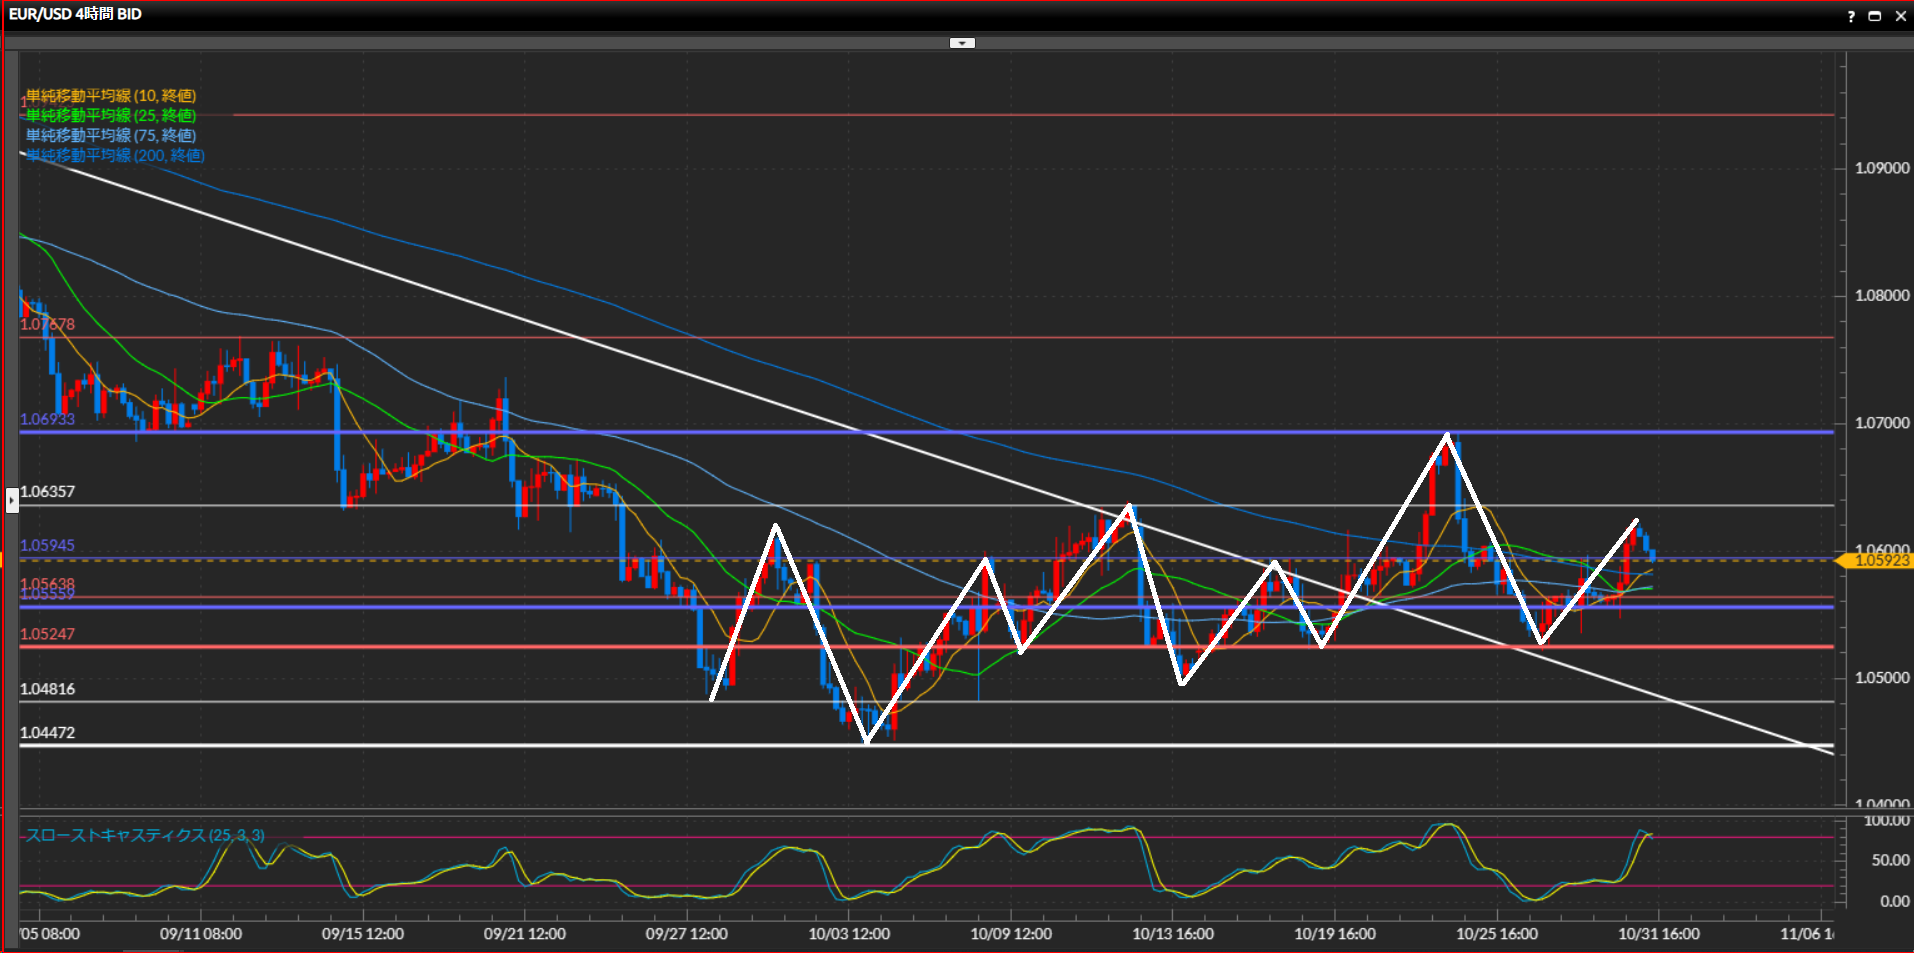Click the 1.06357 horizontal line label
Screen dimensions: 1914x953
47,492
